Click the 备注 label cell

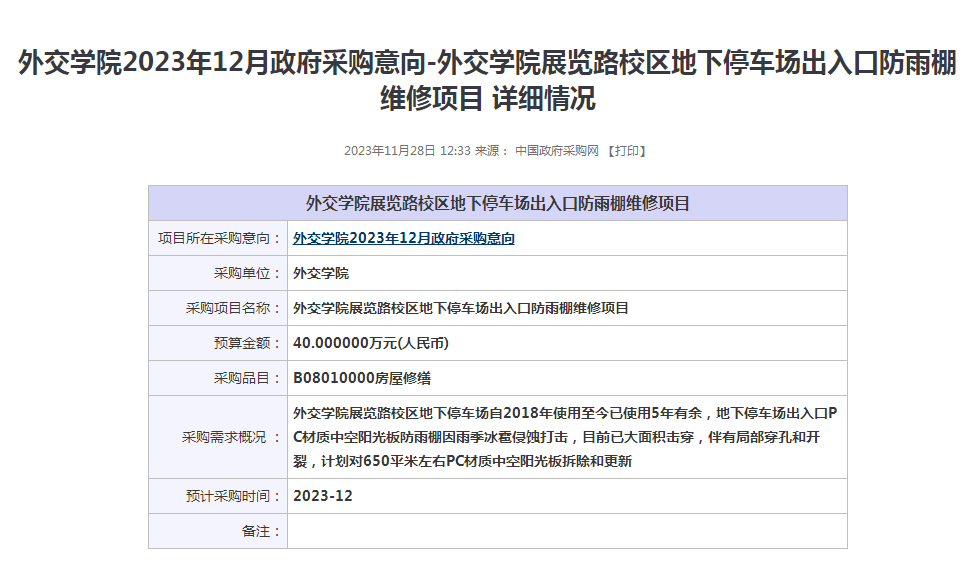pos(261,531)
